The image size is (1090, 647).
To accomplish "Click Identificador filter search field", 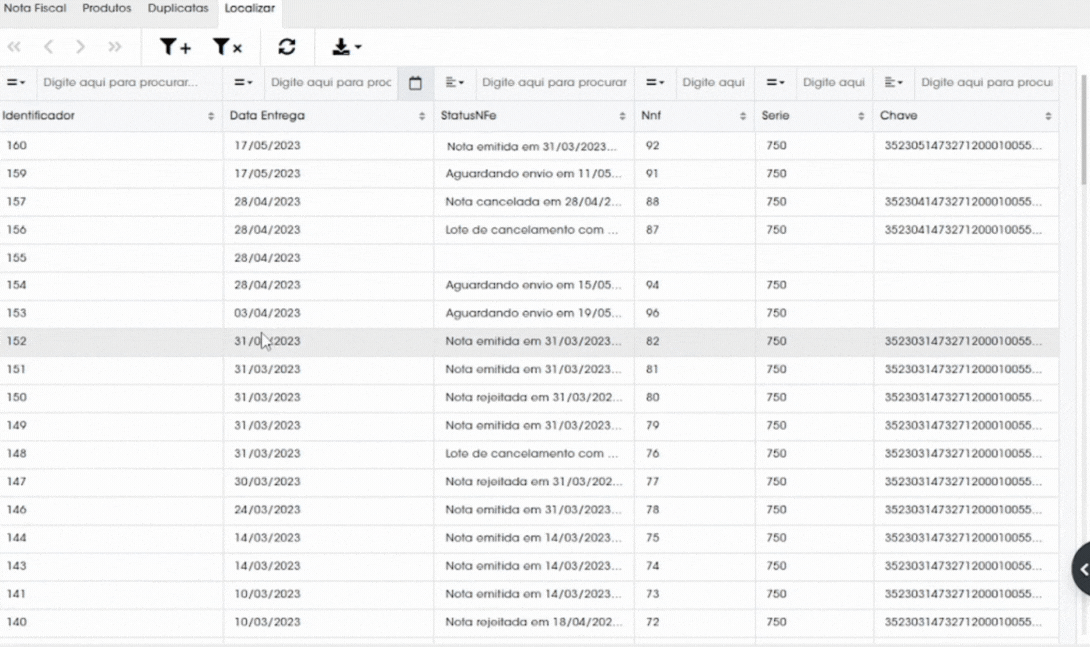I will [129, 83].
